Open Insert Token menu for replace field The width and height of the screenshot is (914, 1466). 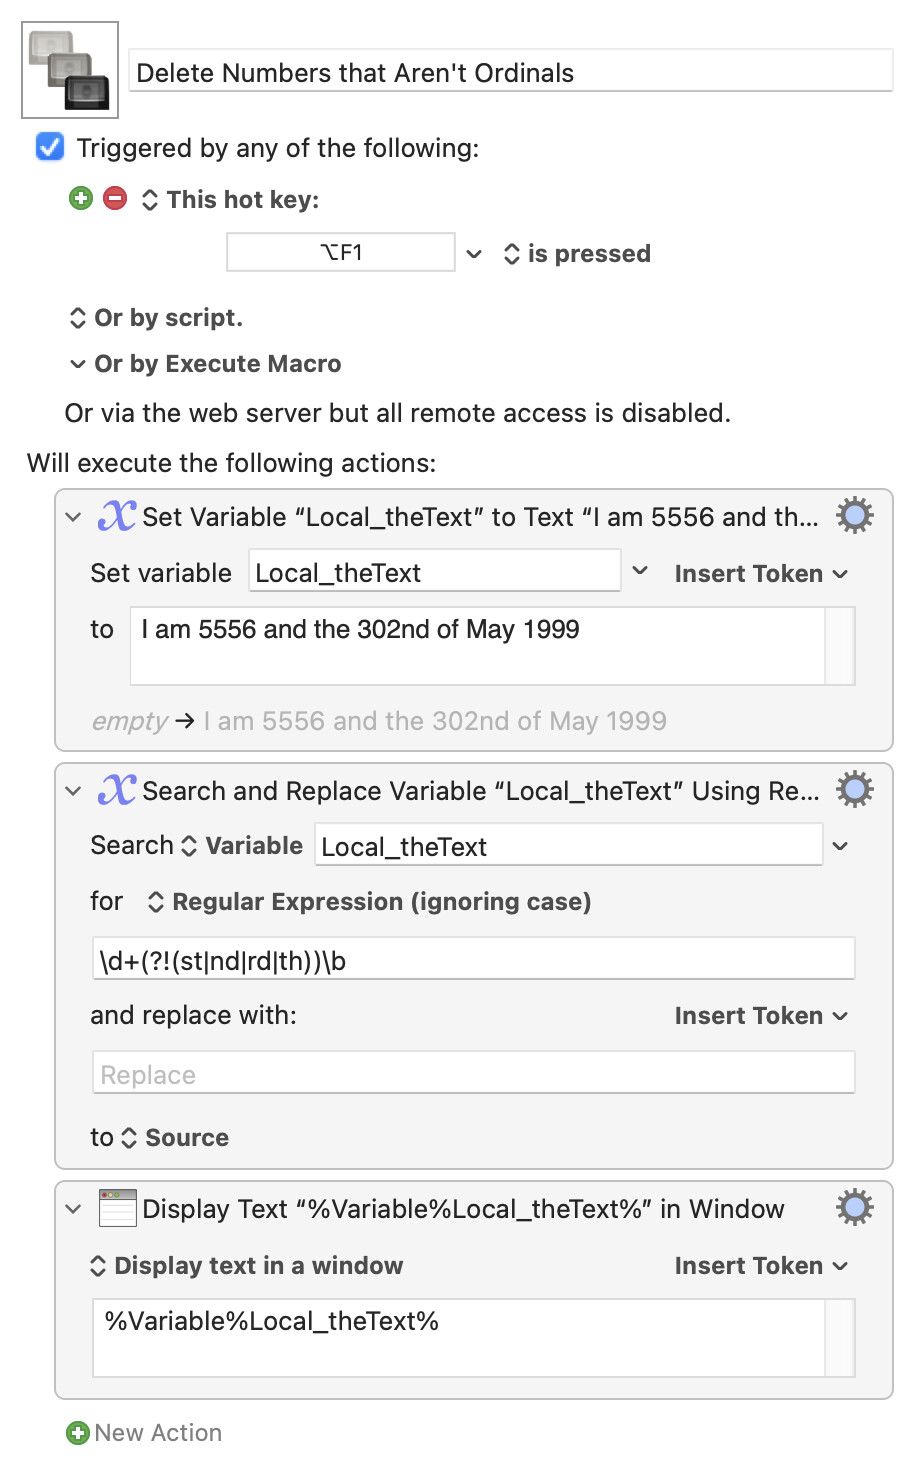click(761, 1016)
